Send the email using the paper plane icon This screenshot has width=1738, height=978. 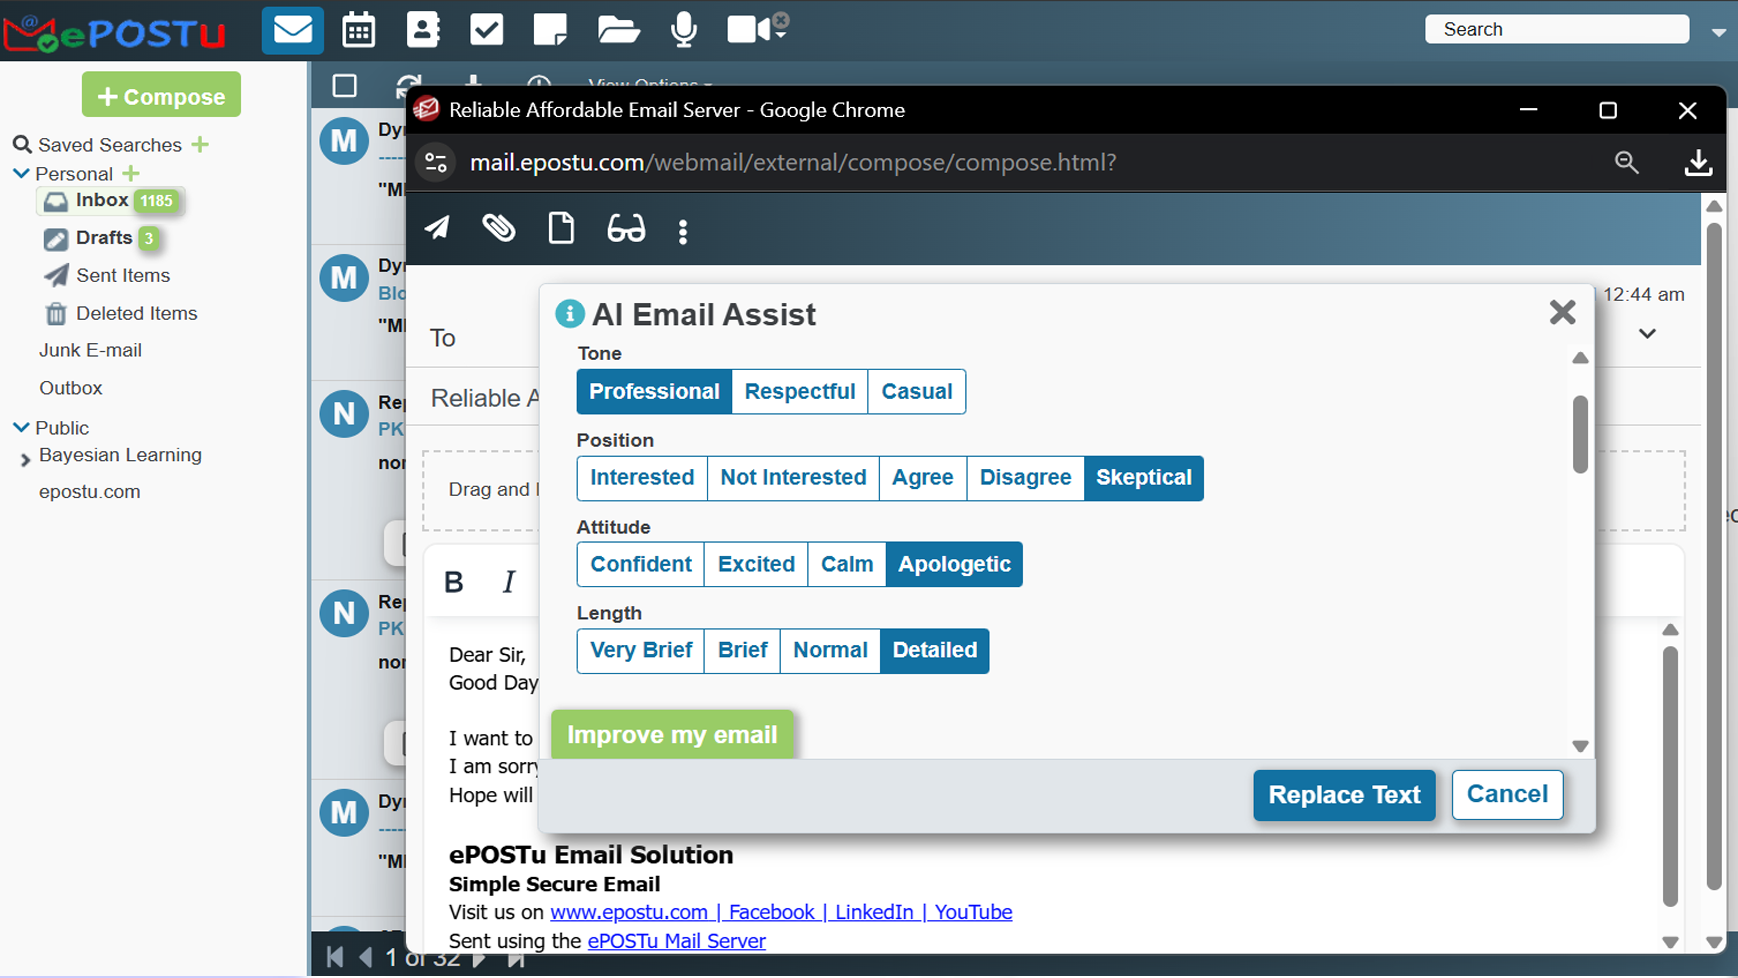coord(437,229)
